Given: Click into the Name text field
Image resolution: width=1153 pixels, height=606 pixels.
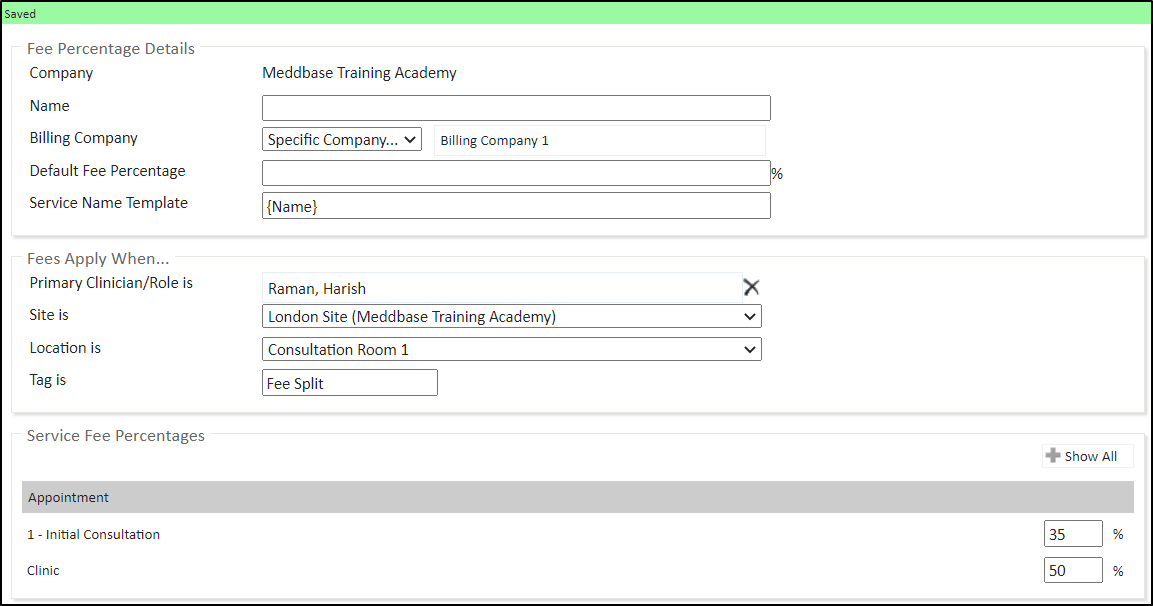Looking at the screenshot, I should coord(516,108).
